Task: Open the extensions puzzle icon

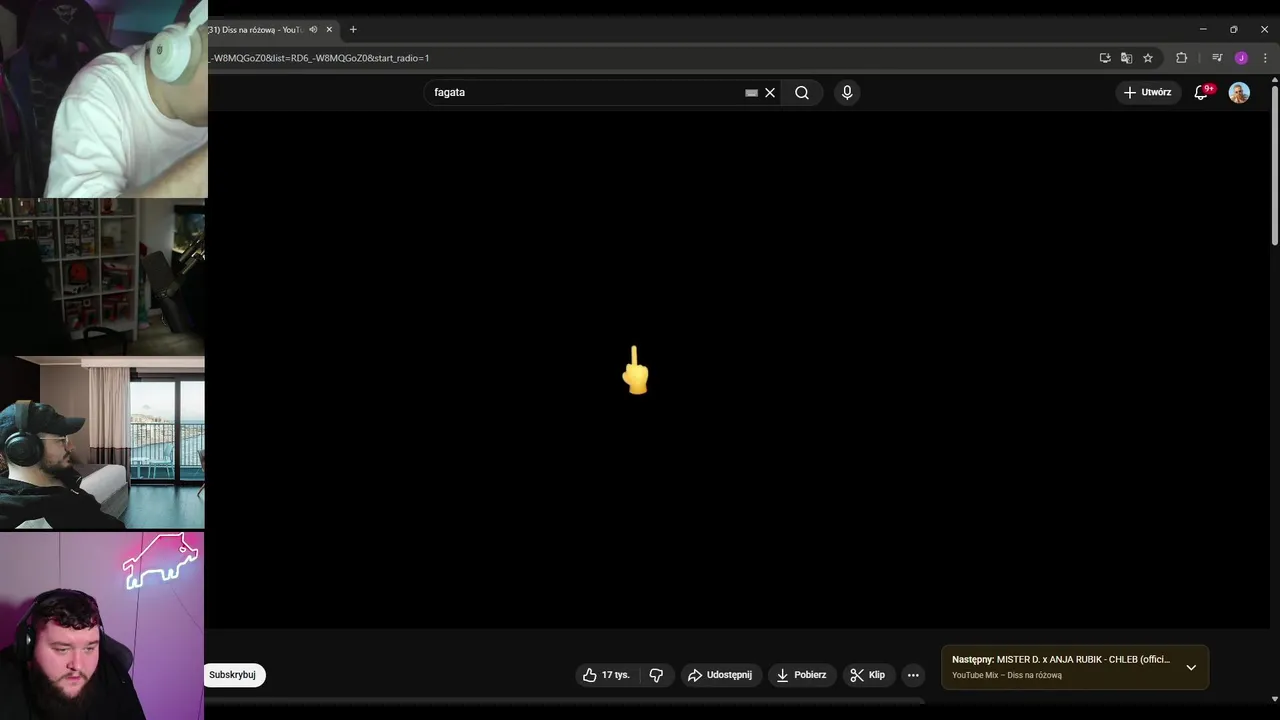Action: pyautogui.click(x=1181, y=58)
